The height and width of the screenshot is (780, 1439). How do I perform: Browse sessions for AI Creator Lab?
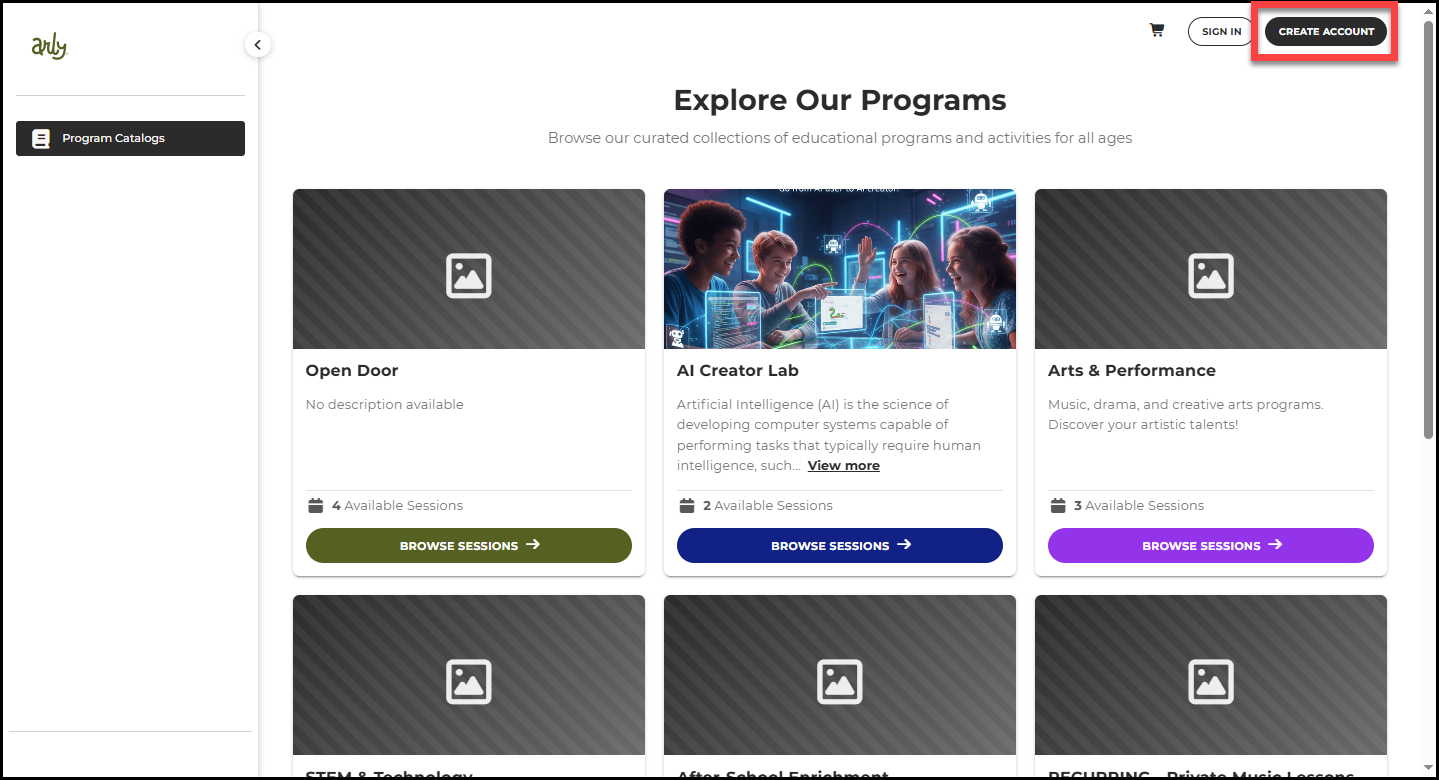tap(840, 545)
